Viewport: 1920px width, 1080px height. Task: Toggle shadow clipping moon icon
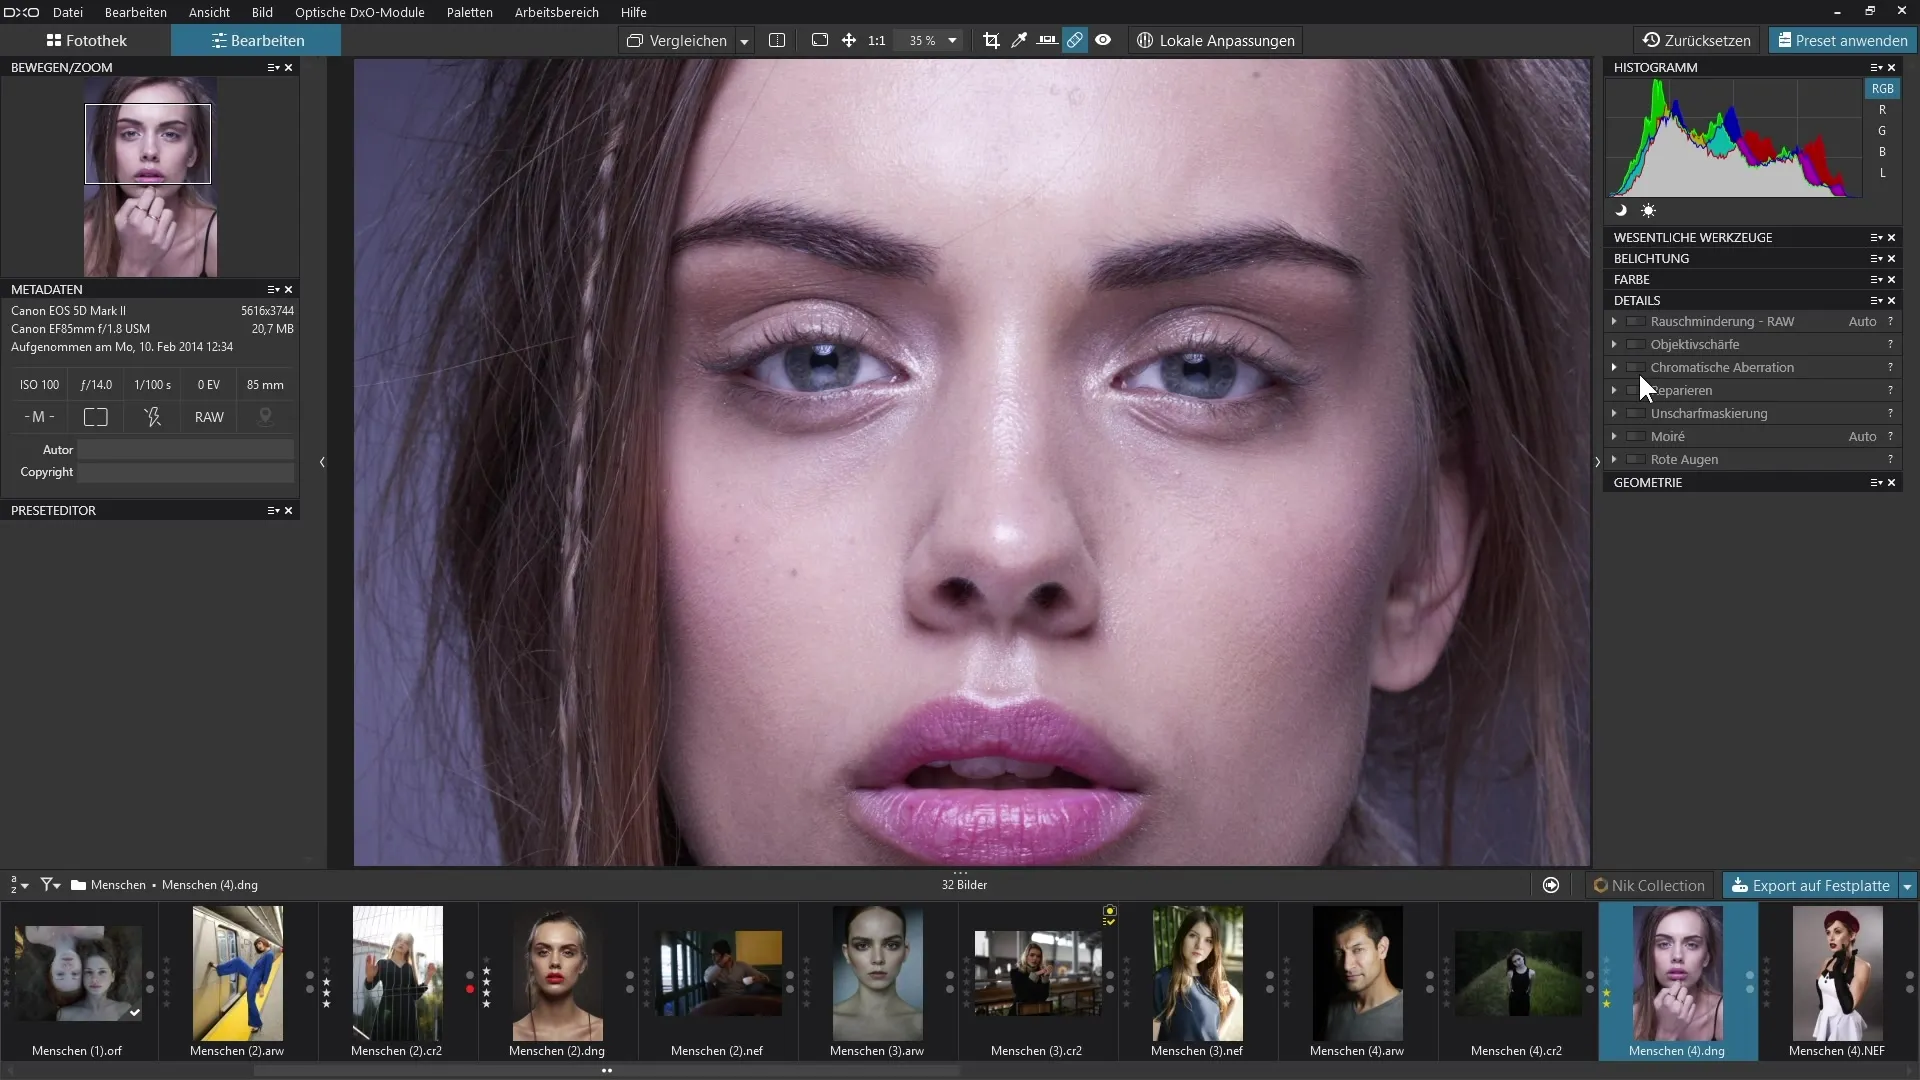click(x=1621, y=211)
